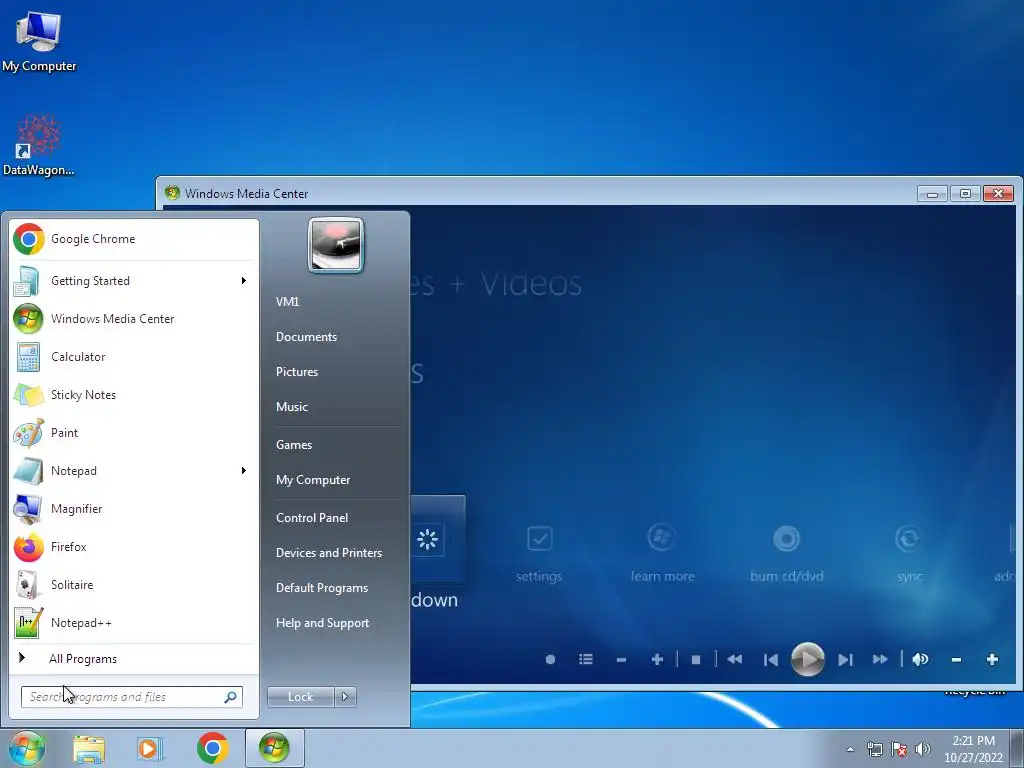Open DataWagon desktop shortcut
This screenshot has height=768, width=1024.
click(39, 145)
